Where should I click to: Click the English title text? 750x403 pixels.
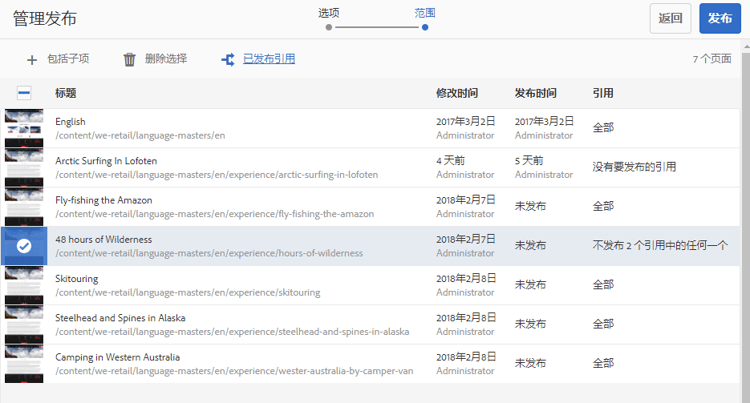tap(70, 122)
